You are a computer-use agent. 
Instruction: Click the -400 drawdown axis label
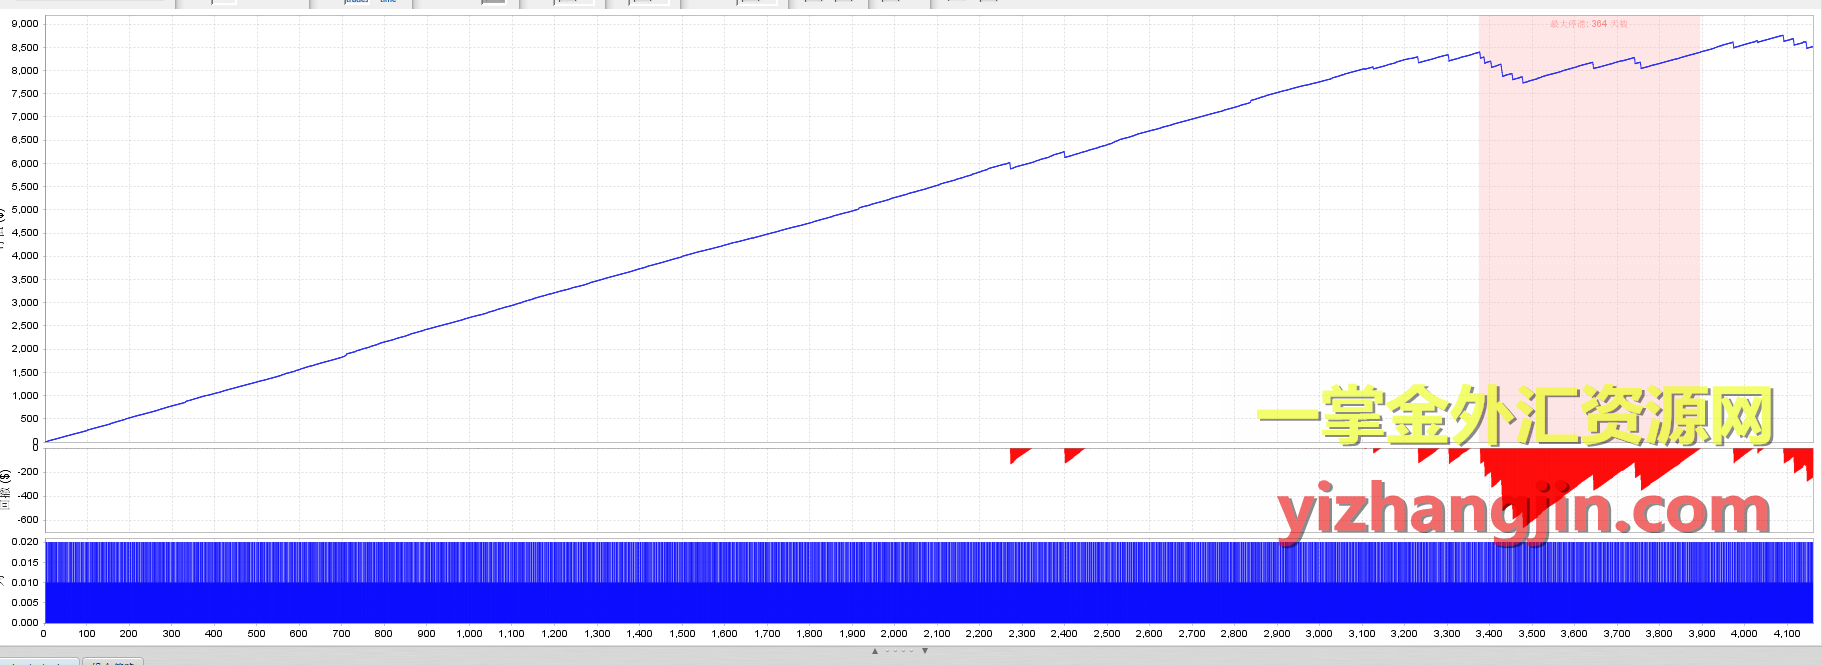[28, 496]
